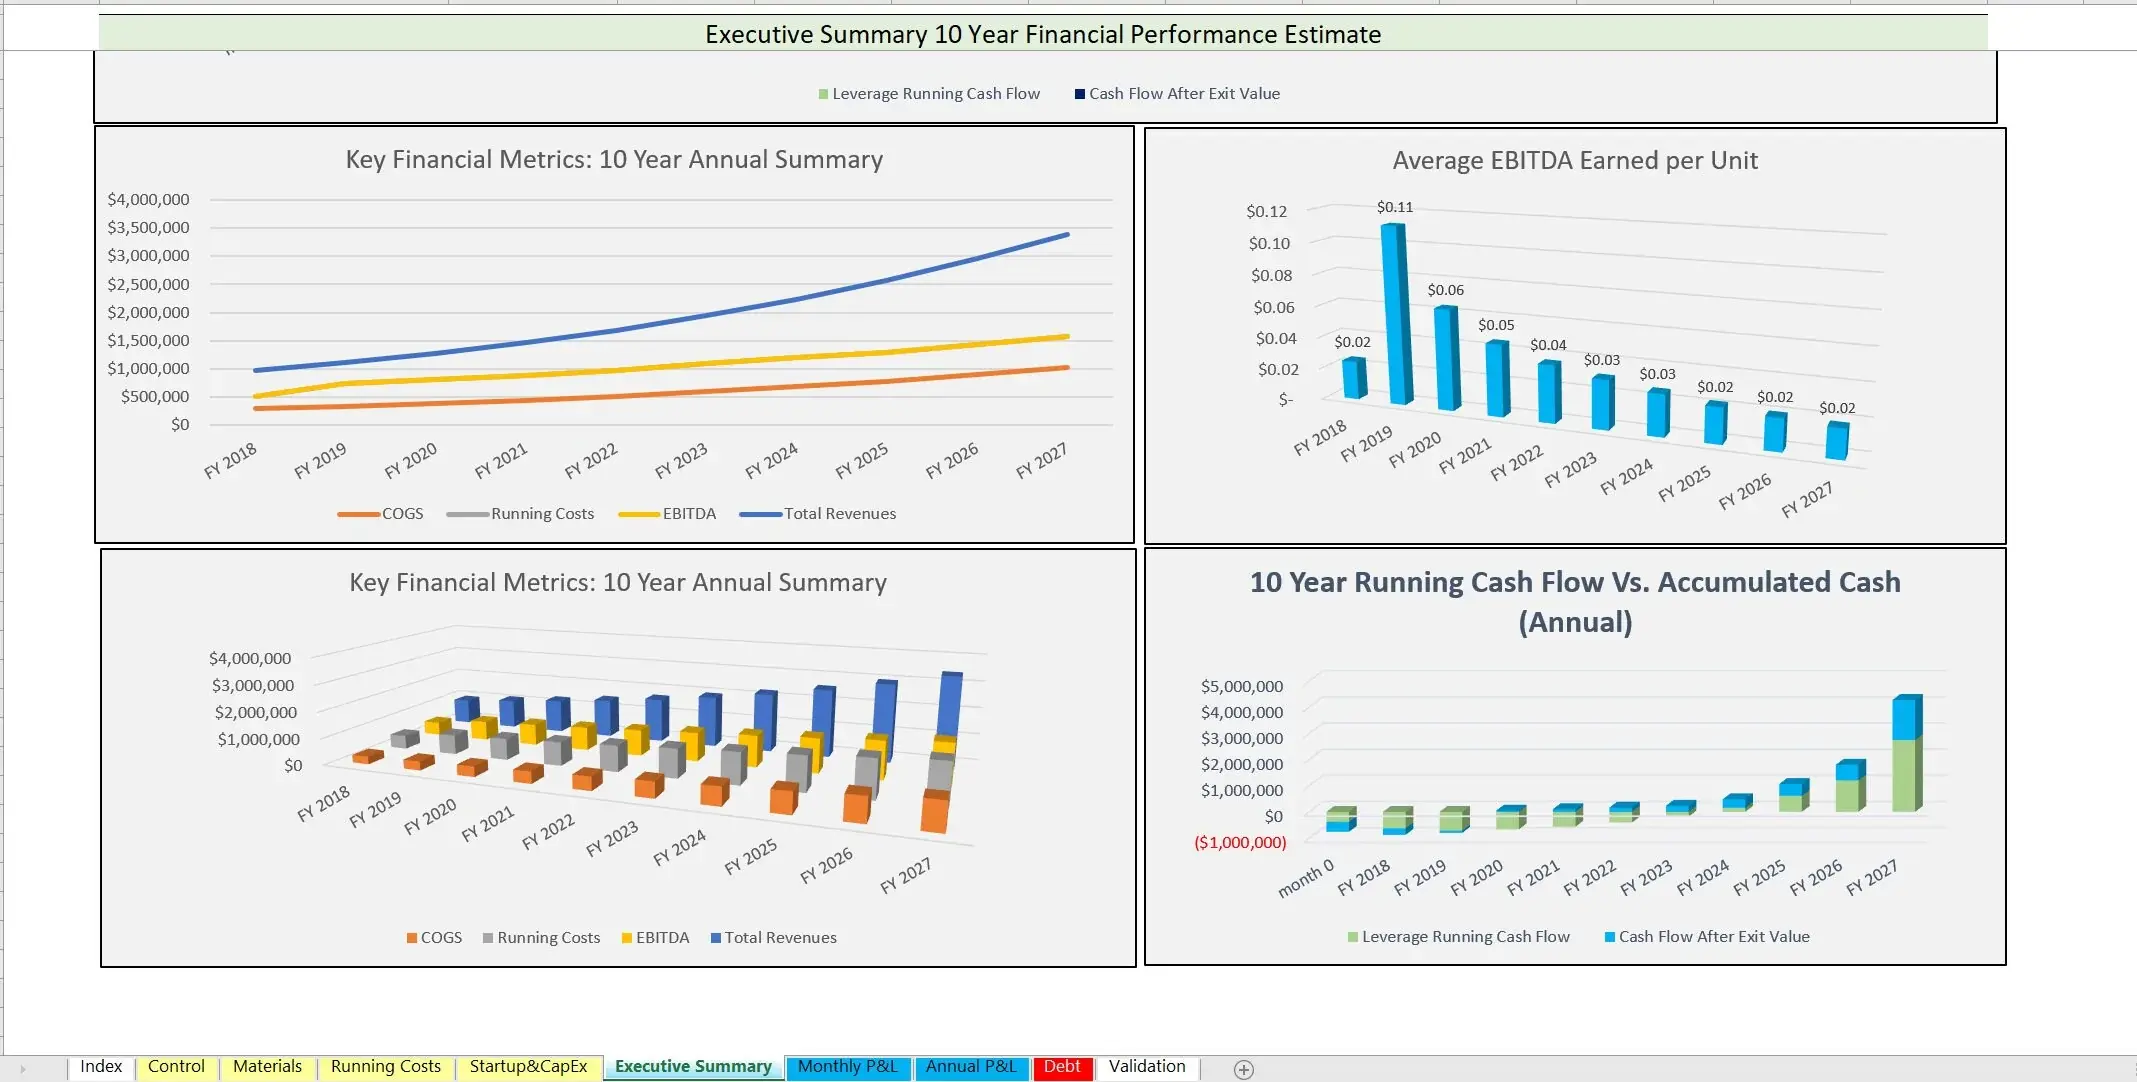Click the Total Revenues legend marker
Screen dimensions: 2137x1082
pos(759,513)
